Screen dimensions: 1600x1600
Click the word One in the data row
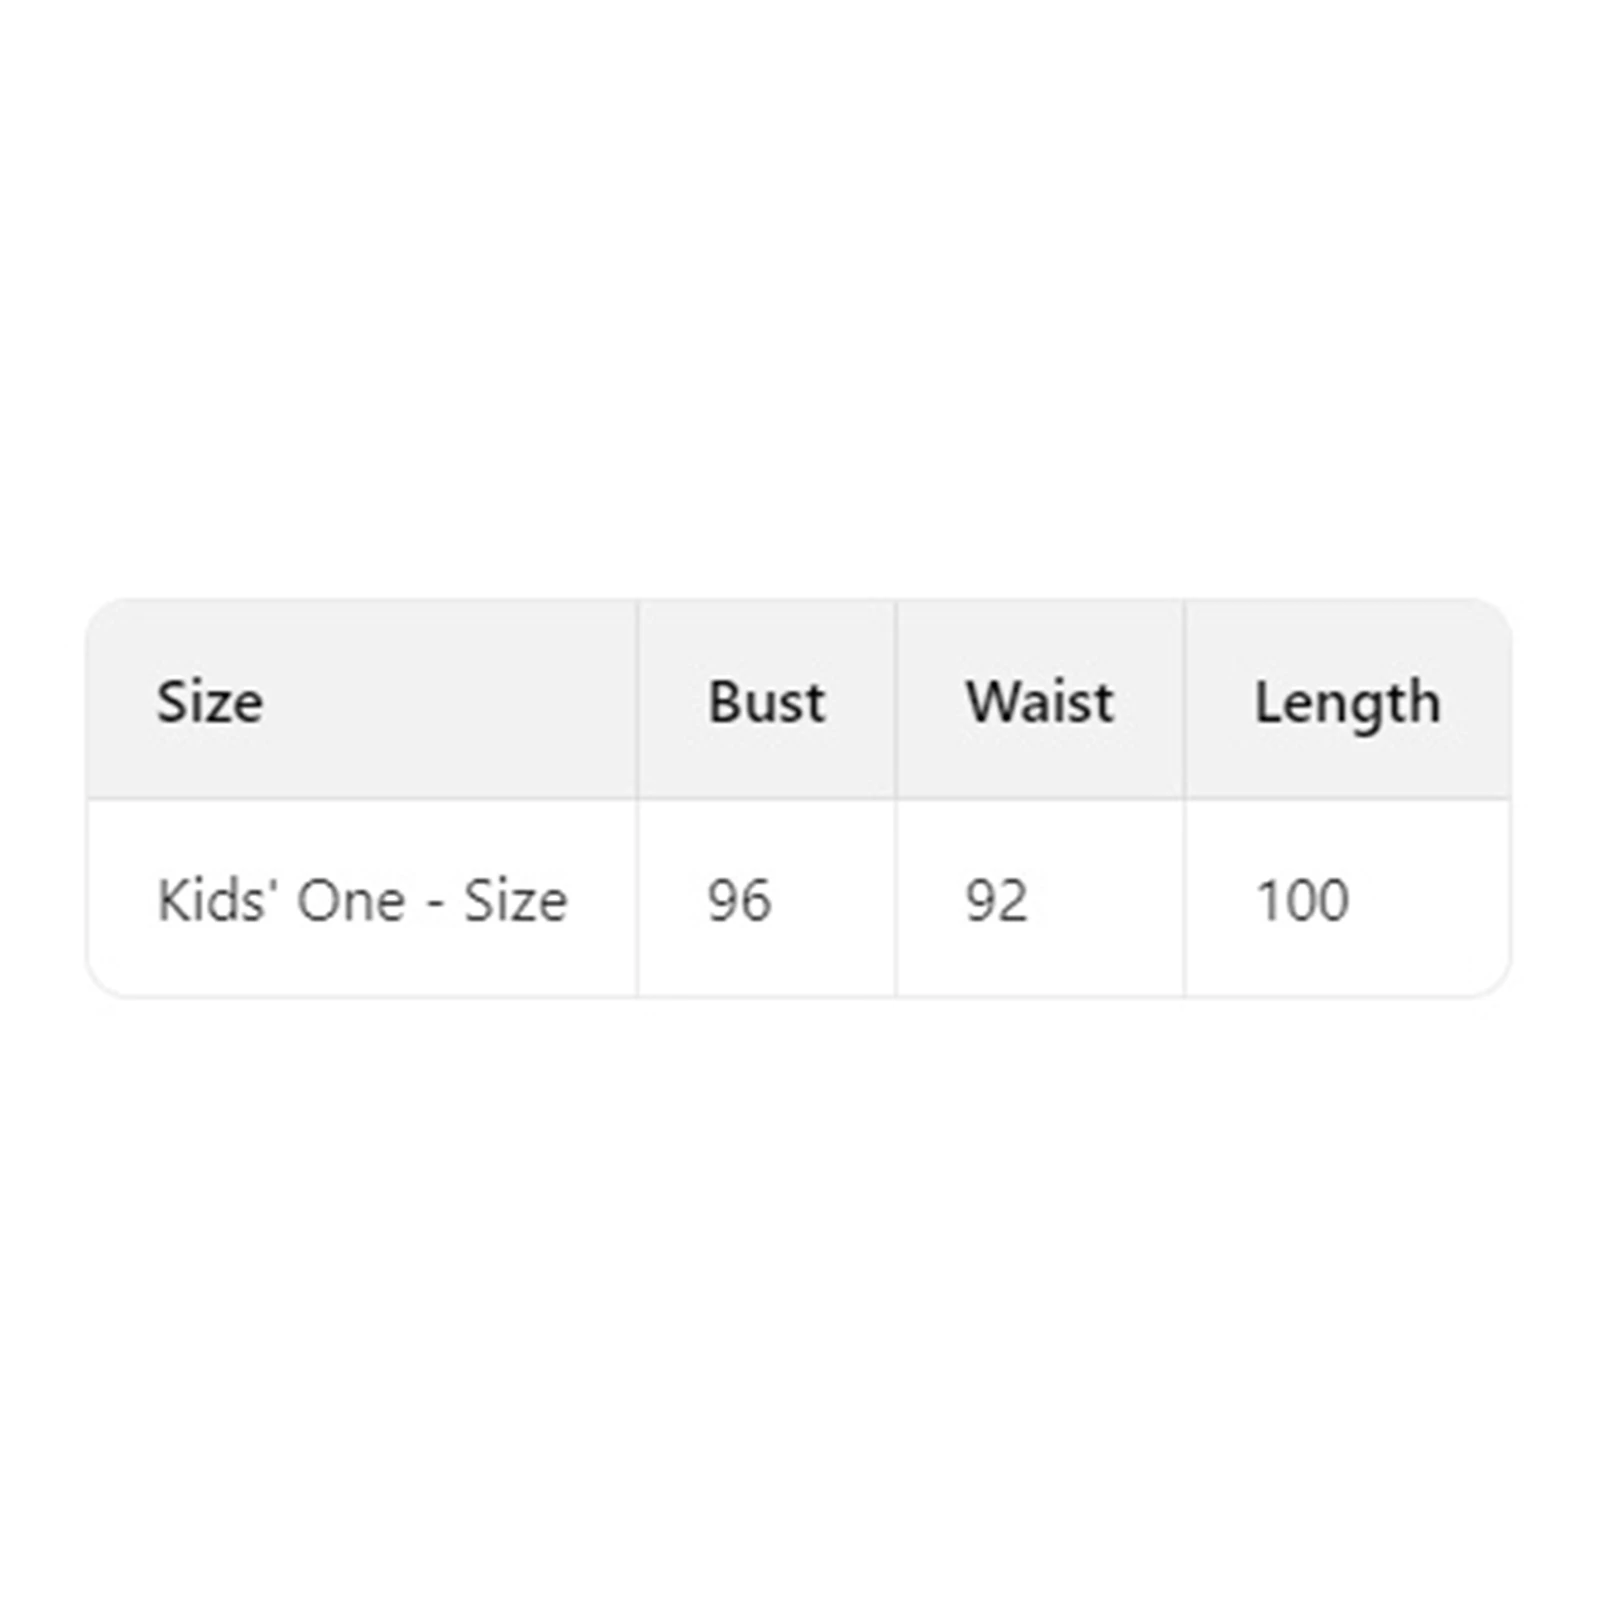click(352, 900)
